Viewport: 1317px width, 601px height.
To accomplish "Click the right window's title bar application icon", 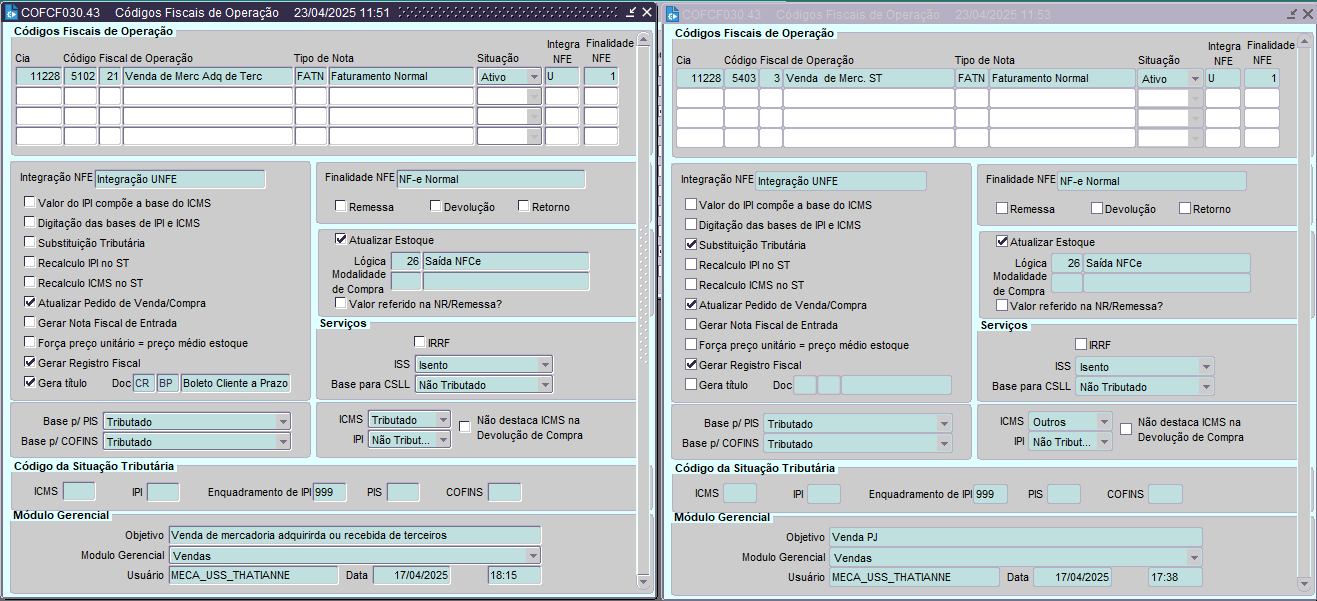I will 672,15.
